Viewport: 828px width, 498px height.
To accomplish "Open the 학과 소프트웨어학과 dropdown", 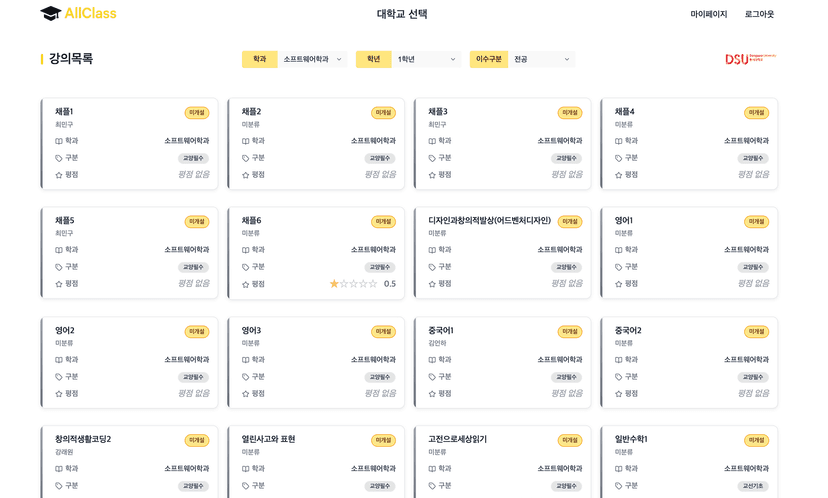I will pos(312,59).
